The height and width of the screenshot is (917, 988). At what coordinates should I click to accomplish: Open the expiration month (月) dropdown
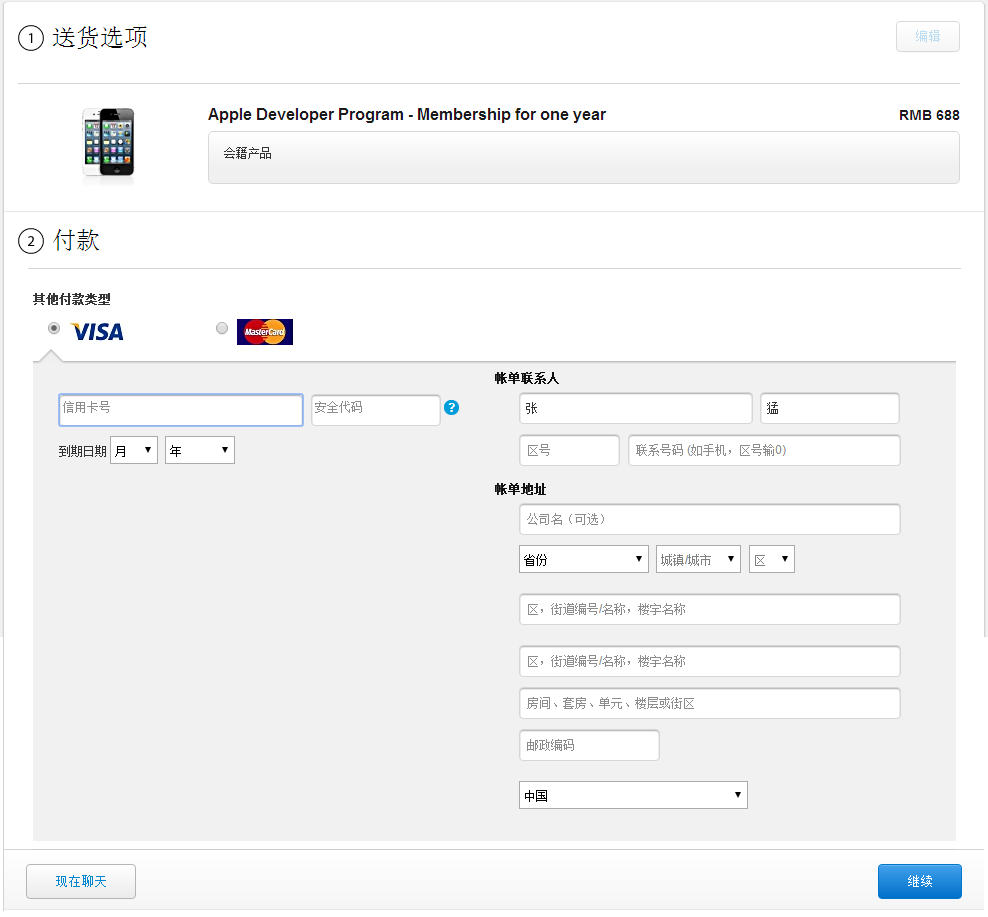click(x=134, y=451)
